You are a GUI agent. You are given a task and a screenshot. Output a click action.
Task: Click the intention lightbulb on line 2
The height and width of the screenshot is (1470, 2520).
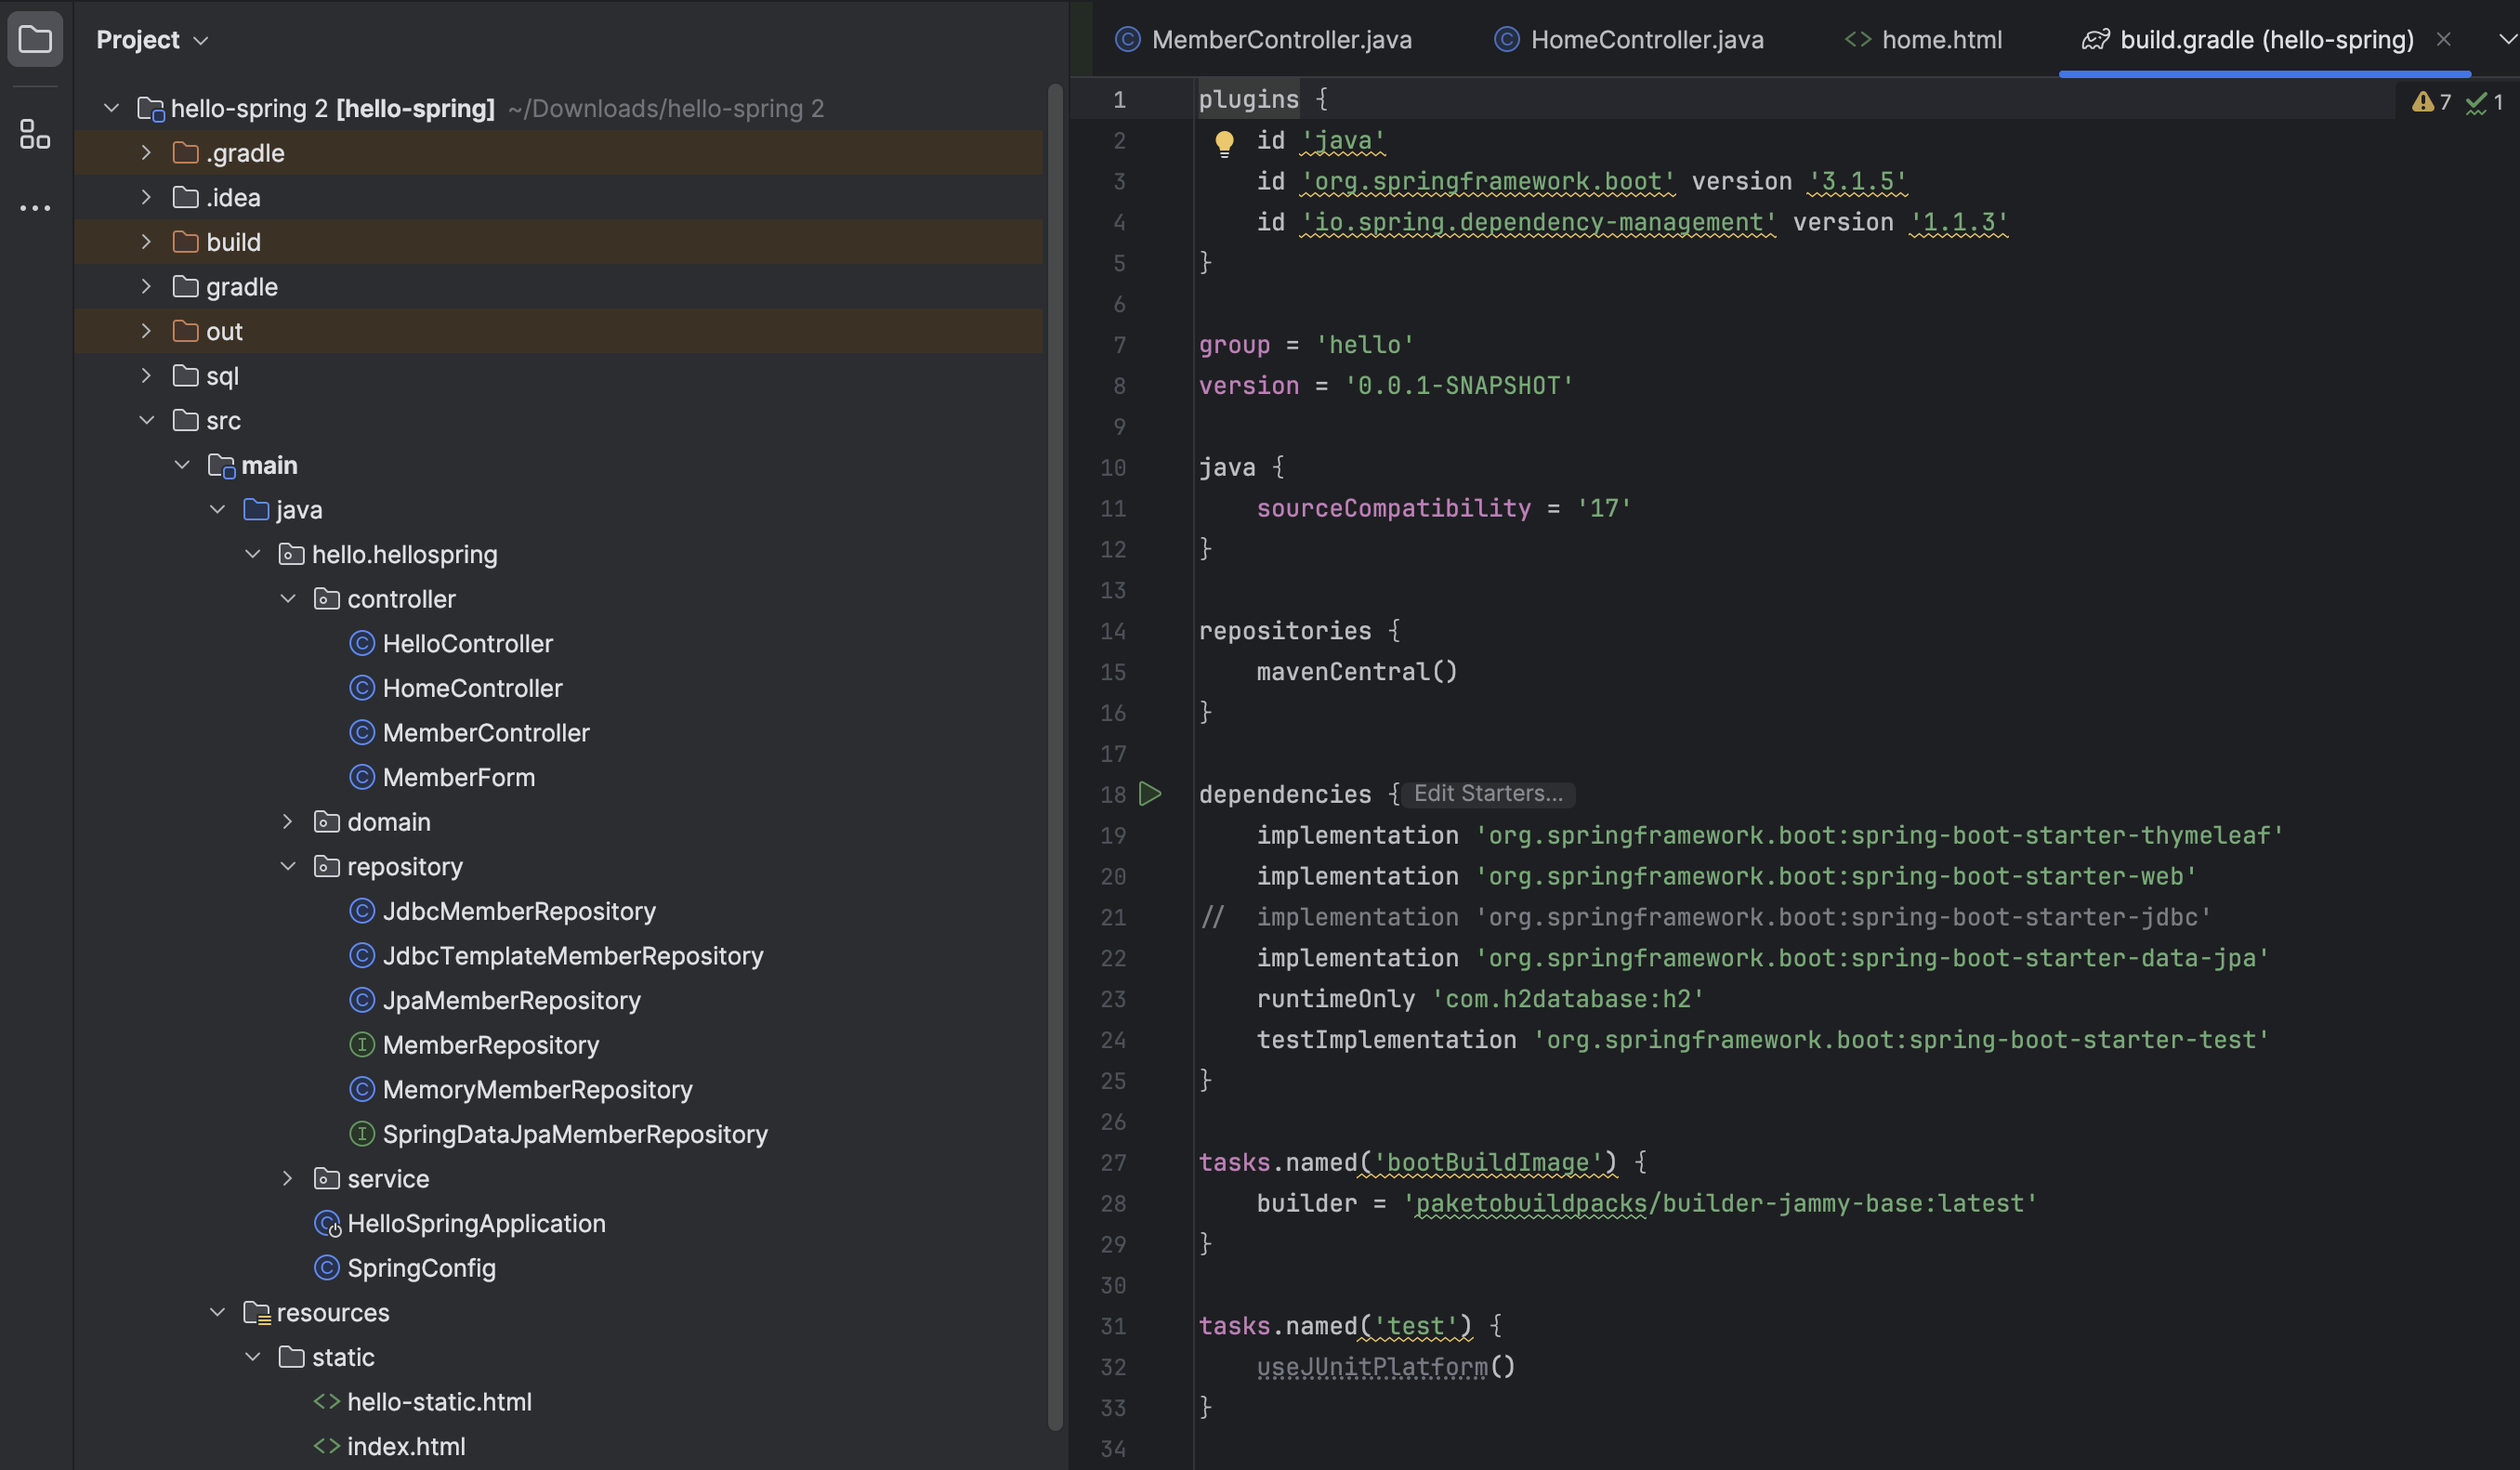(x=1224, y=143)
